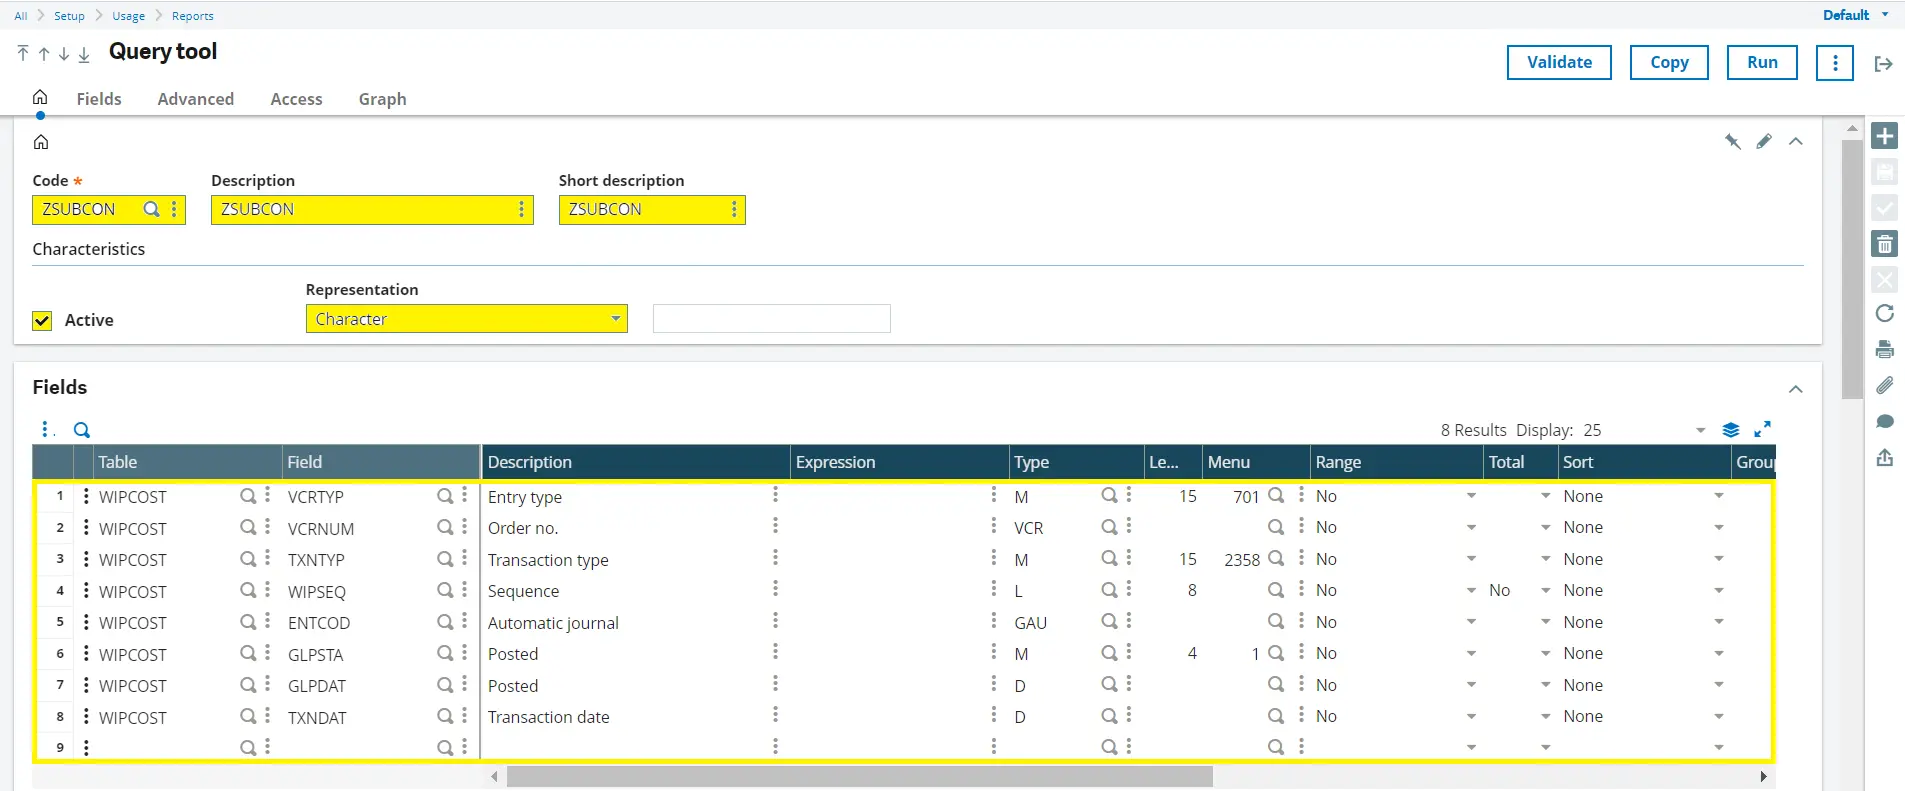Image resolution: width=1905 pixels, height=791 pixels.
Task: Click the Refresh icon in right sidebar
Action: tap(1885, 313)
